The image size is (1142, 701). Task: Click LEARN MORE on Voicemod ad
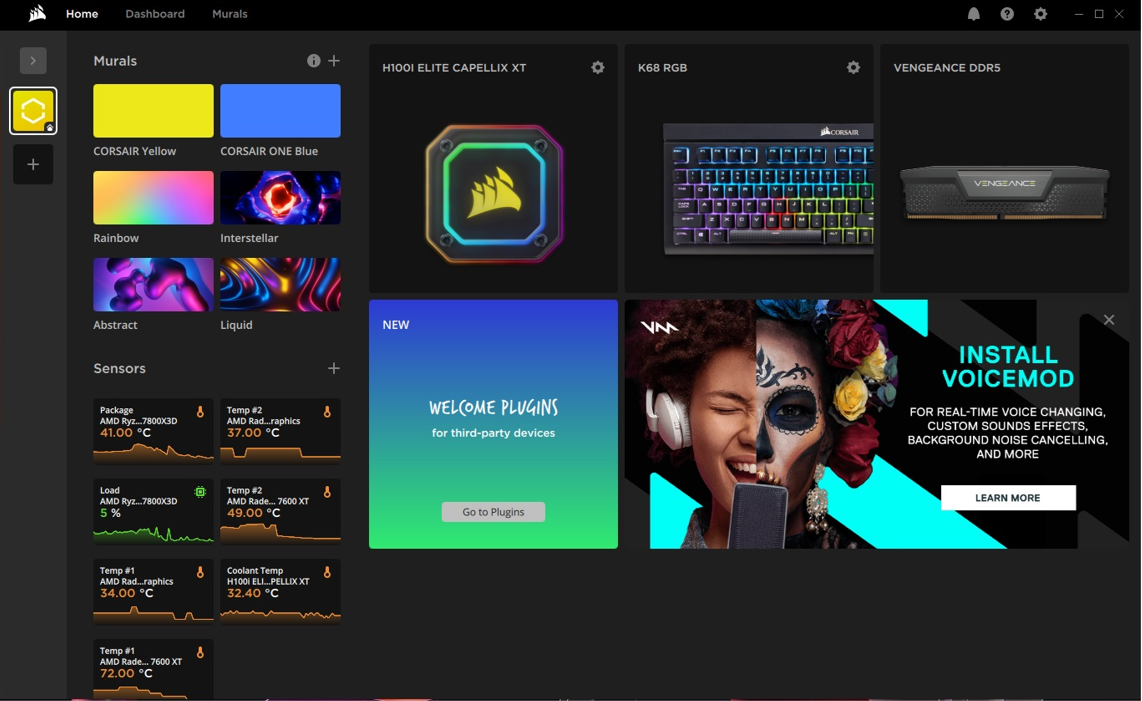tap(1008, 498)
